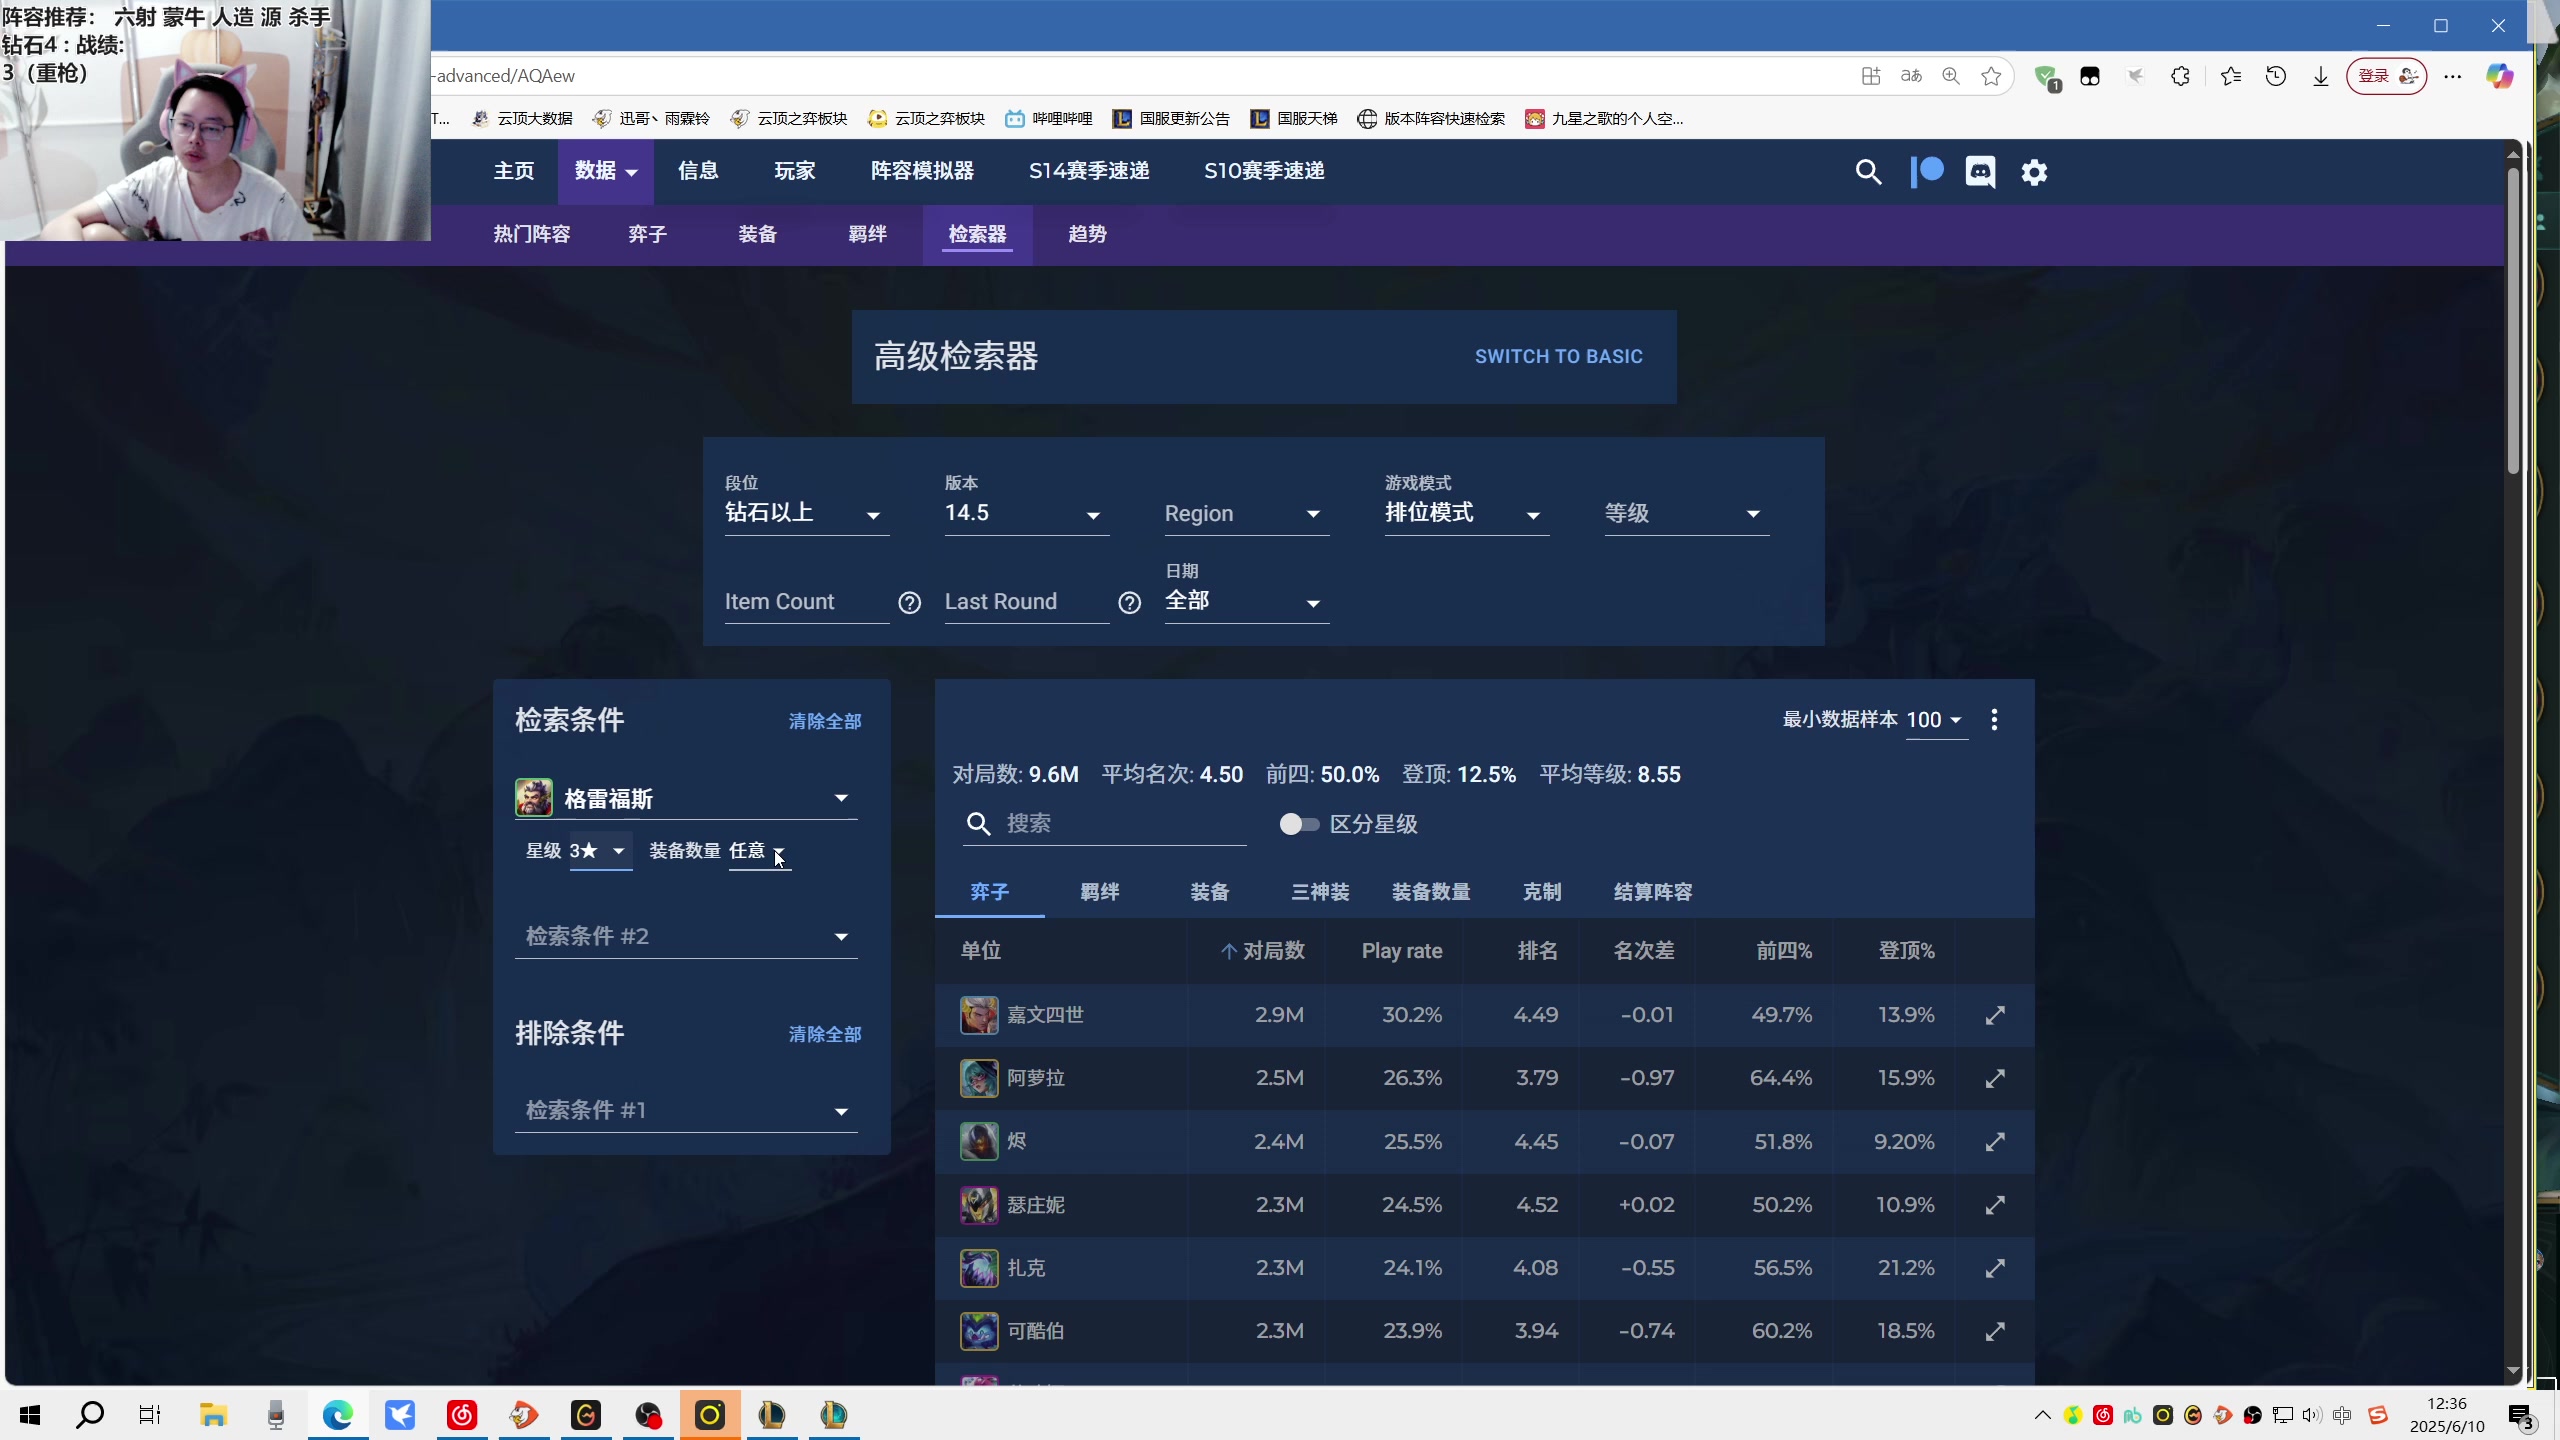Image resolution: width=2560 pixels, height=1440 pixels.
Task: Open the three-dot menu in results panel
Action: 1994,720
